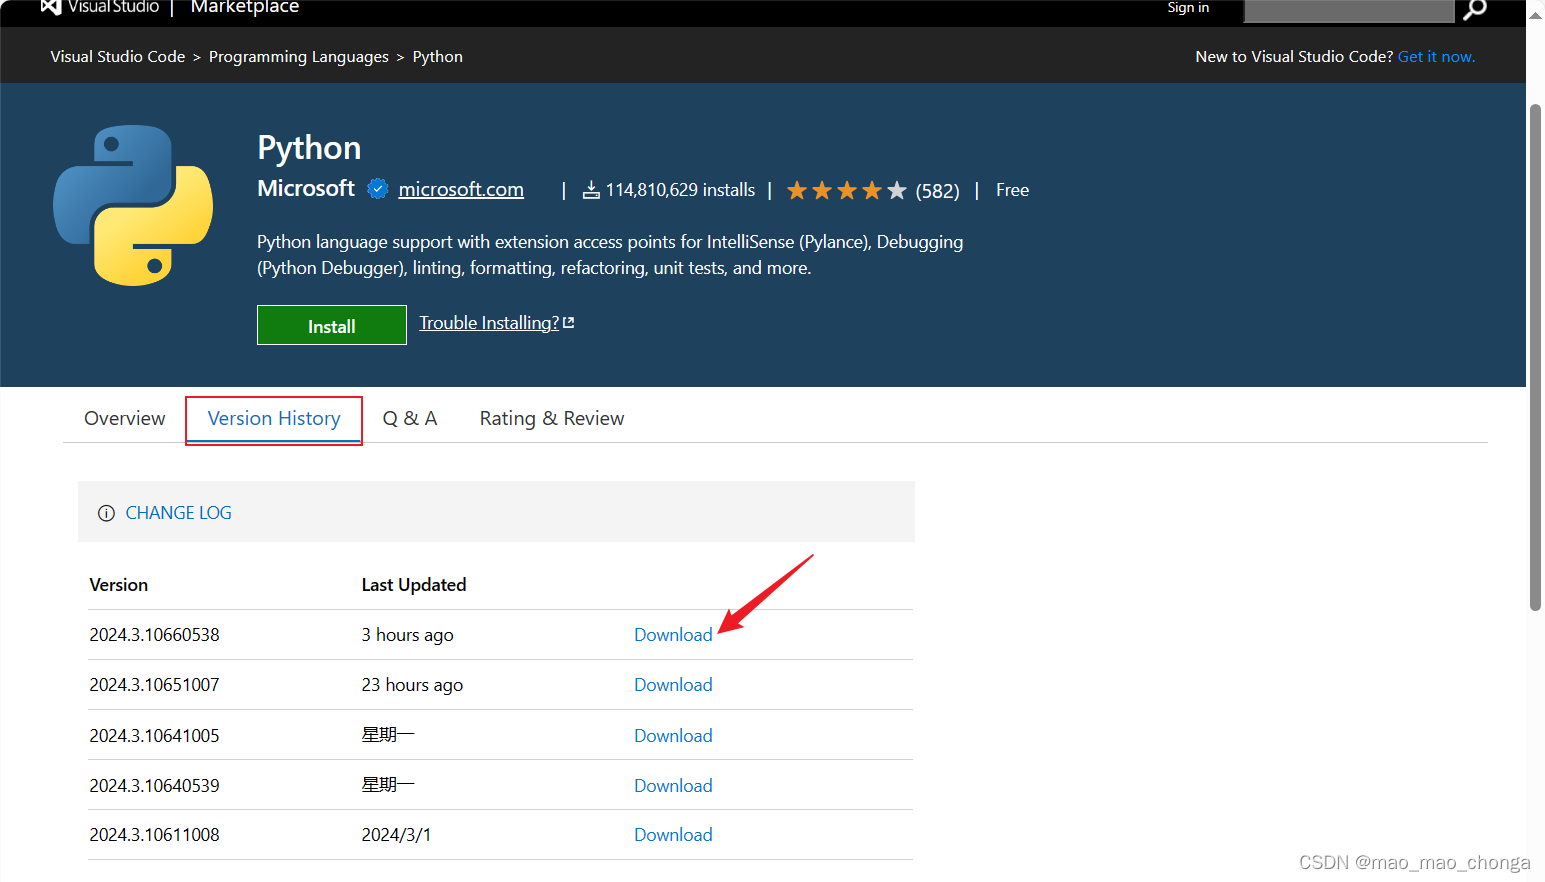The height and width of the screenshot is (882, 1545).
Task: Click the Visual Studio logo icon
Action: [50, 6]
